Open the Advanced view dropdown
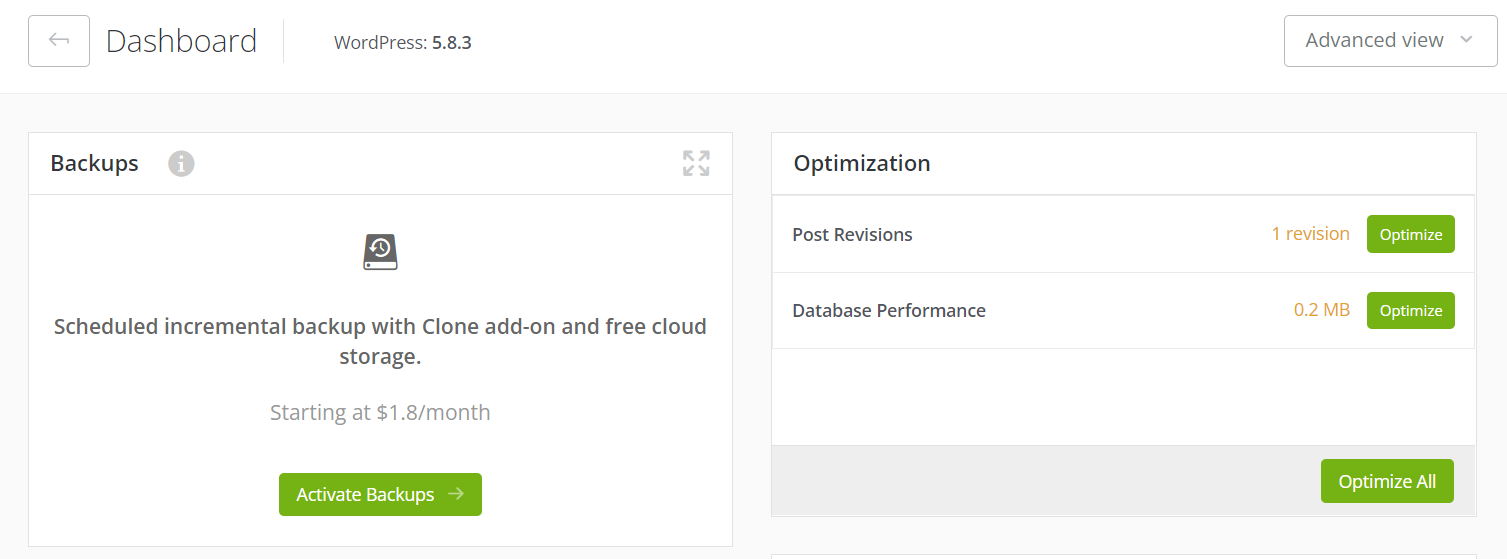Image resolution: width=1507 pixels, height=559 pixels. (1375, 41)
